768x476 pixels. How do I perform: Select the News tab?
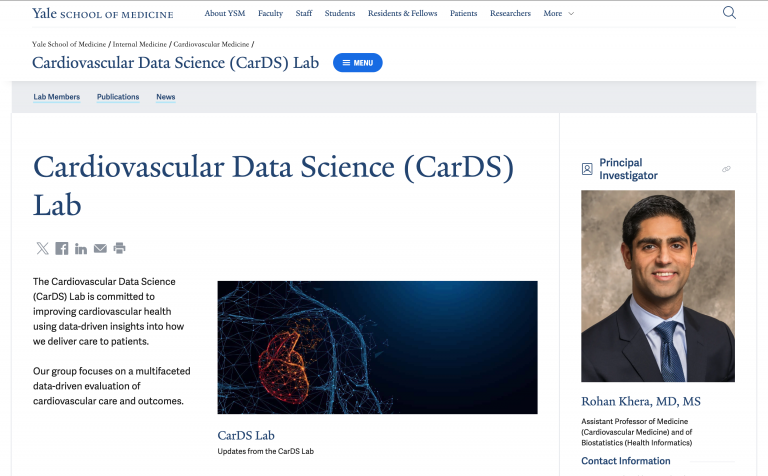point(166,97)
